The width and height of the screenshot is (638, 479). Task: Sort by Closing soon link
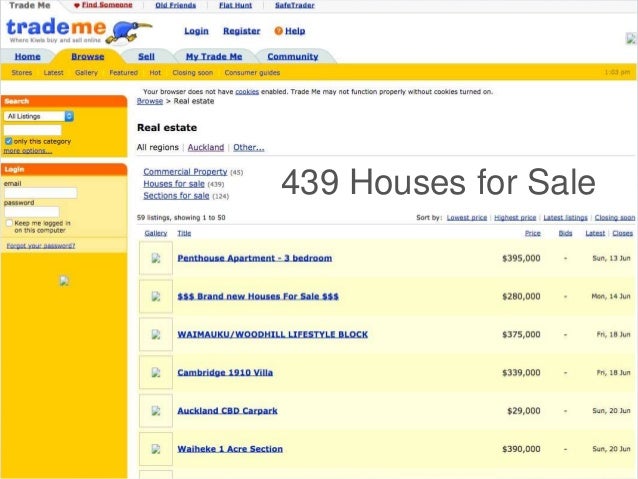tap(615, 218)
